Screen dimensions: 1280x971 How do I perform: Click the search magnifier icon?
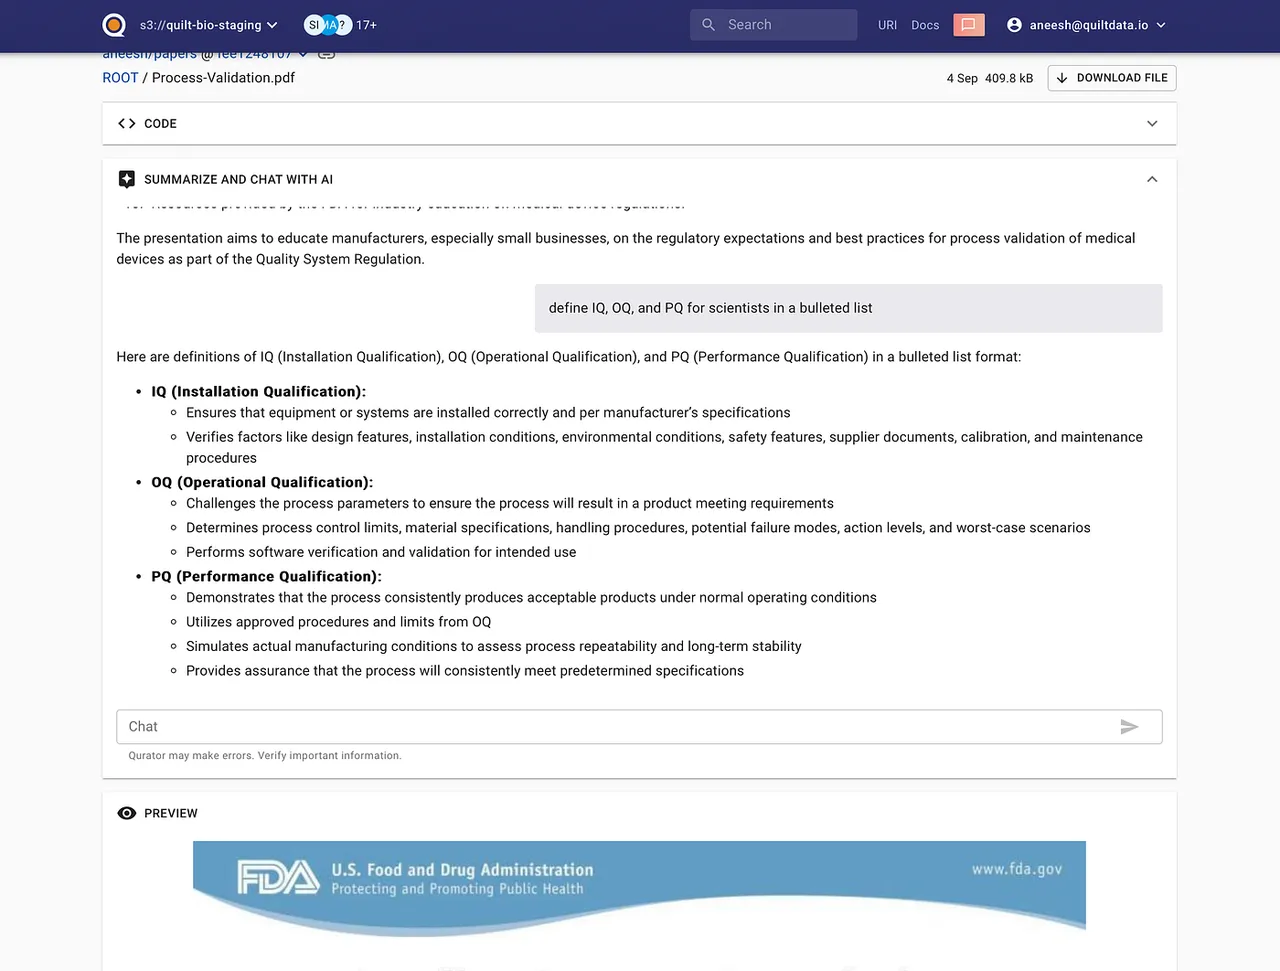(x=708, y=25)
